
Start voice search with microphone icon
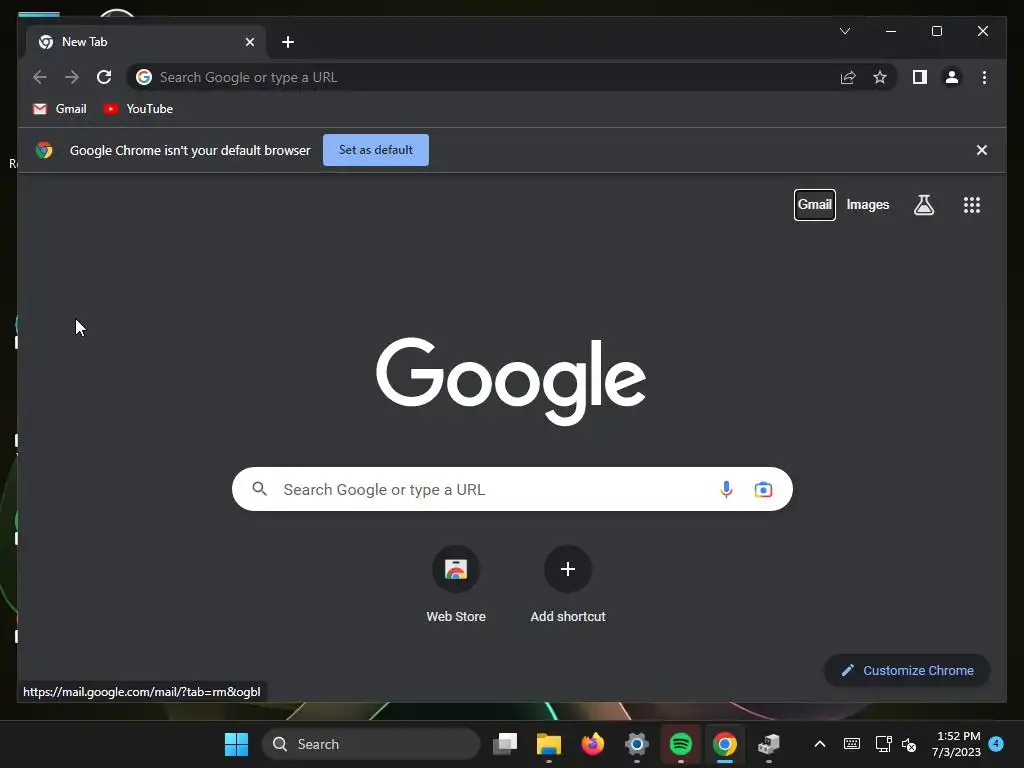pyautogui.click(x=726, y=489)
